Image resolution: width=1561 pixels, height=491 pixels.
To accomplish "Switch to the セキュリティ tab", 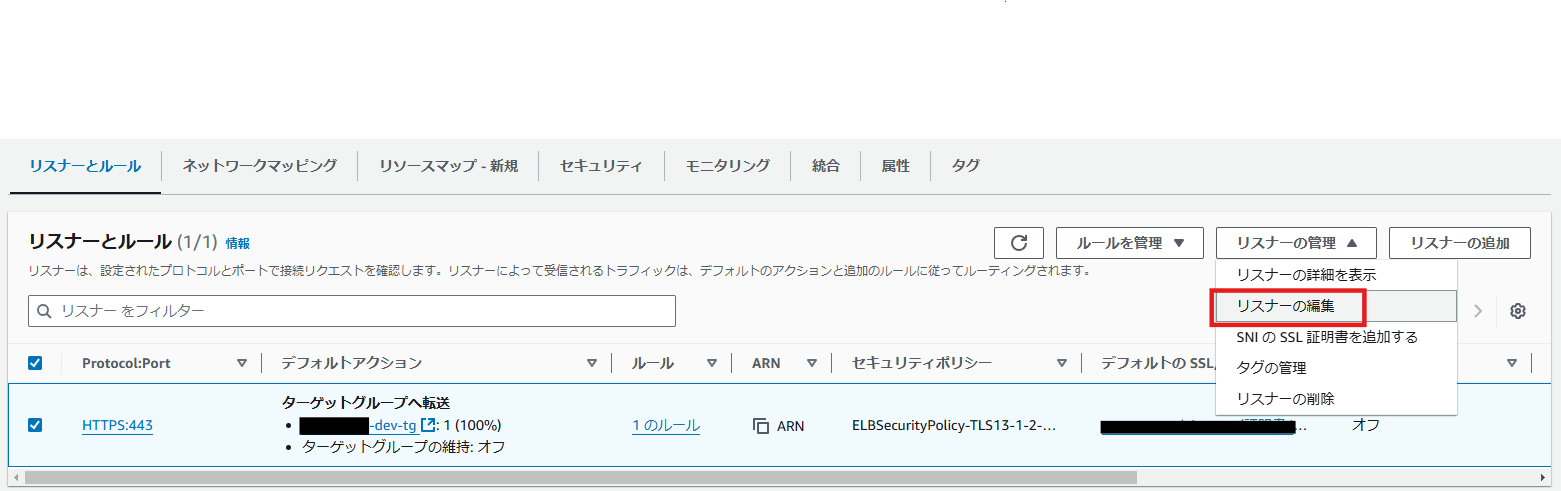I will tap(601, 166).
